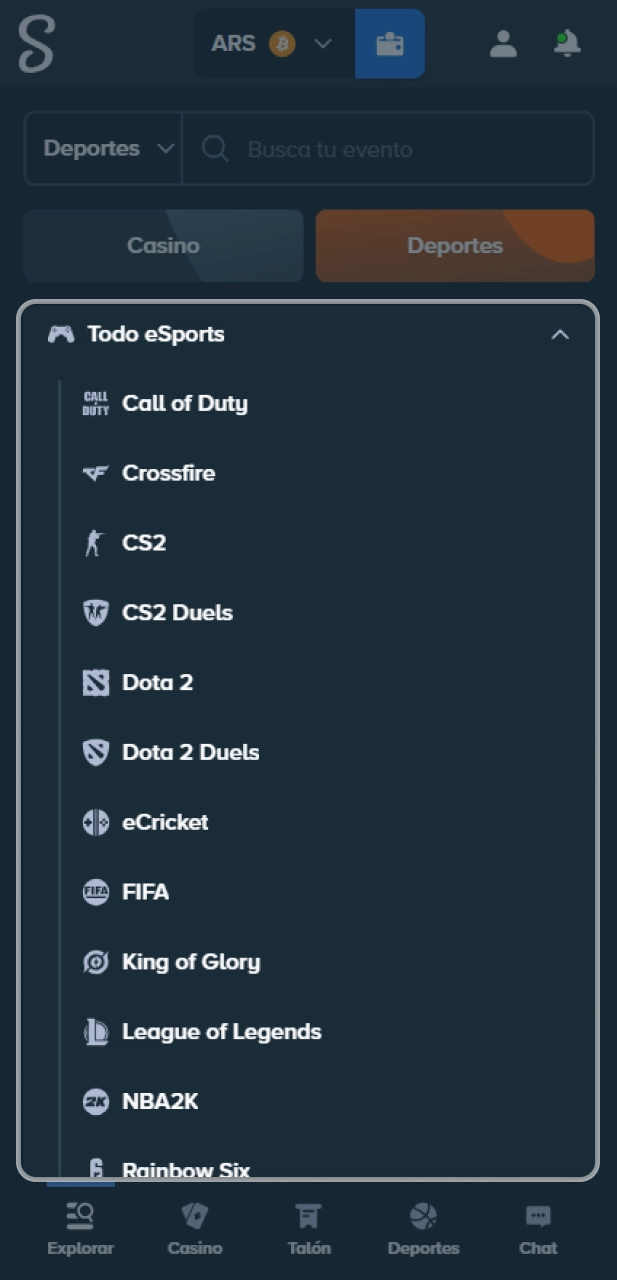This screenshot has height=1280, width=617.
Task: Select the Call of Duty game icon
Action: coord(95,403)
